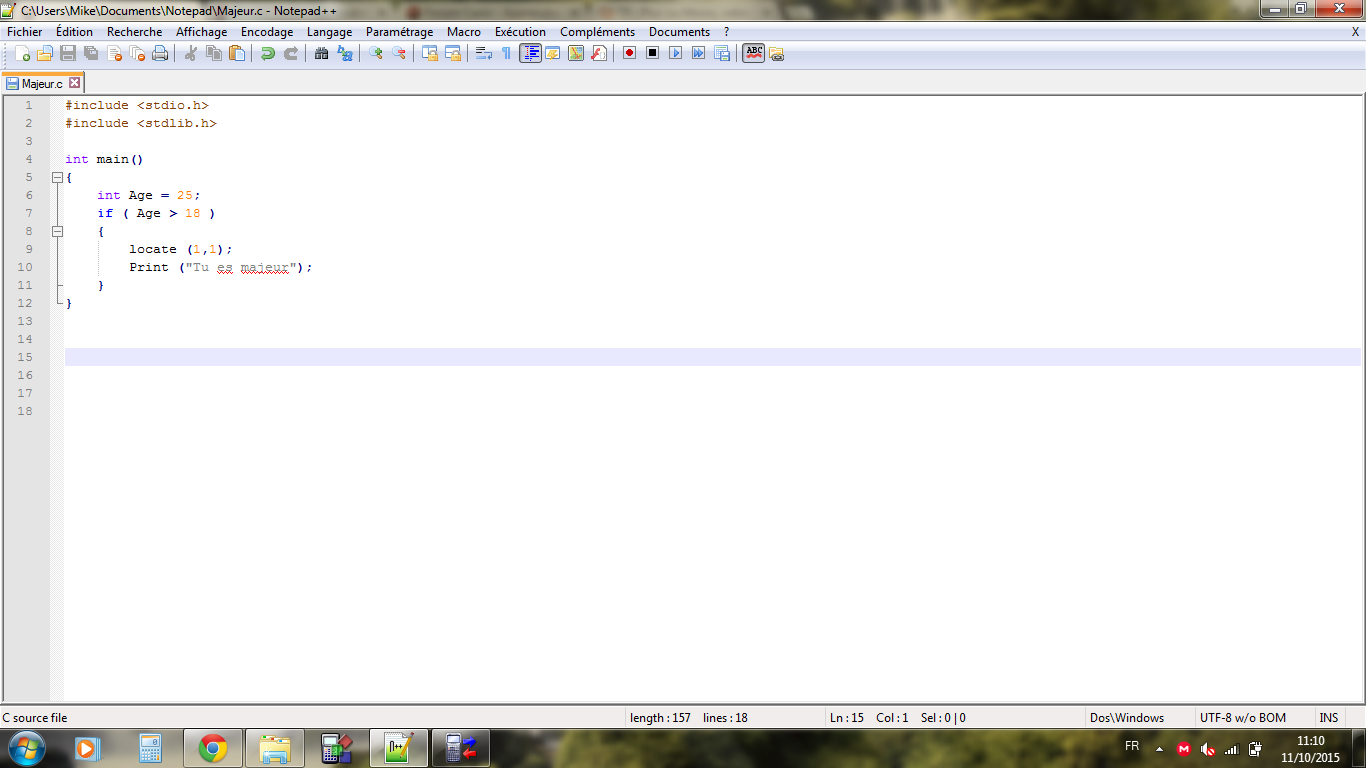The image size is (1366, 768).
Task: Click the line number 9 in margin
Action: pos(28,249)
